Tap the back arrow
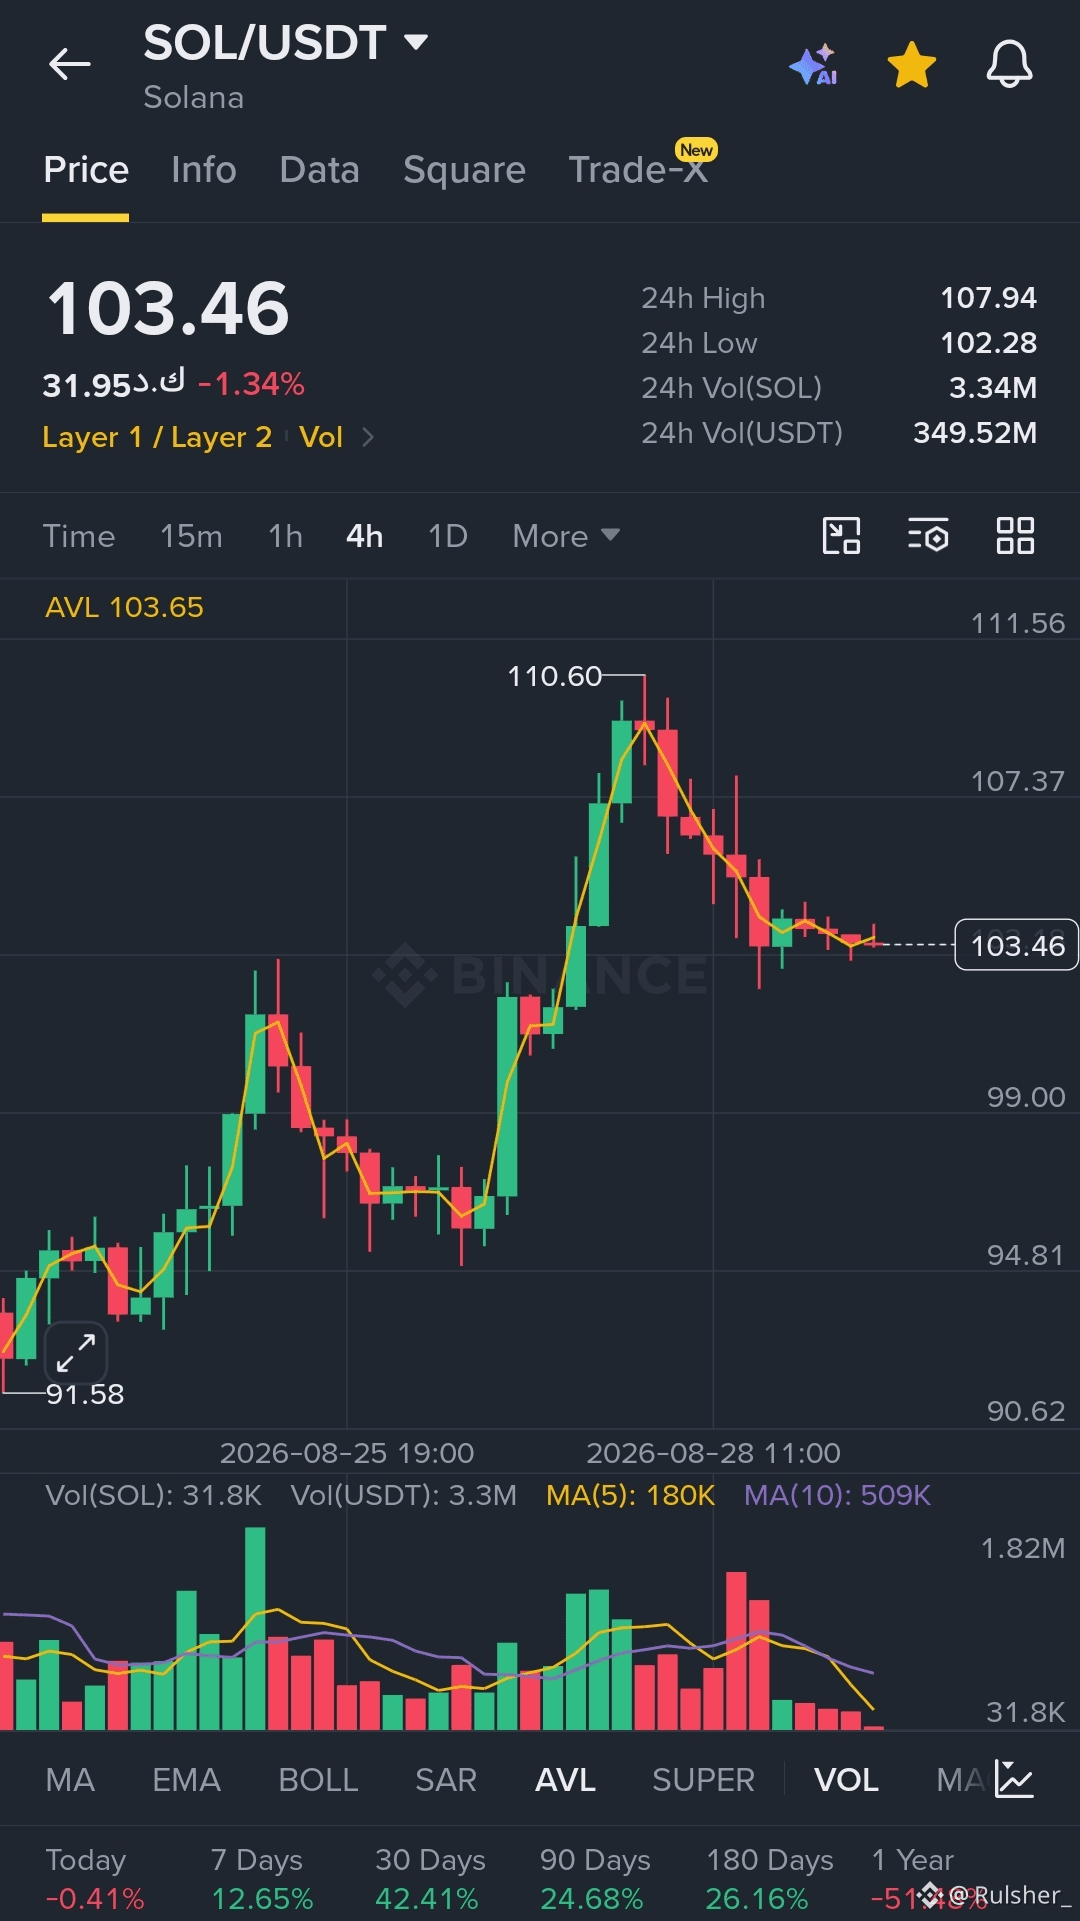Viewport: 1080px width, 1921px height. tap(69, 64)
